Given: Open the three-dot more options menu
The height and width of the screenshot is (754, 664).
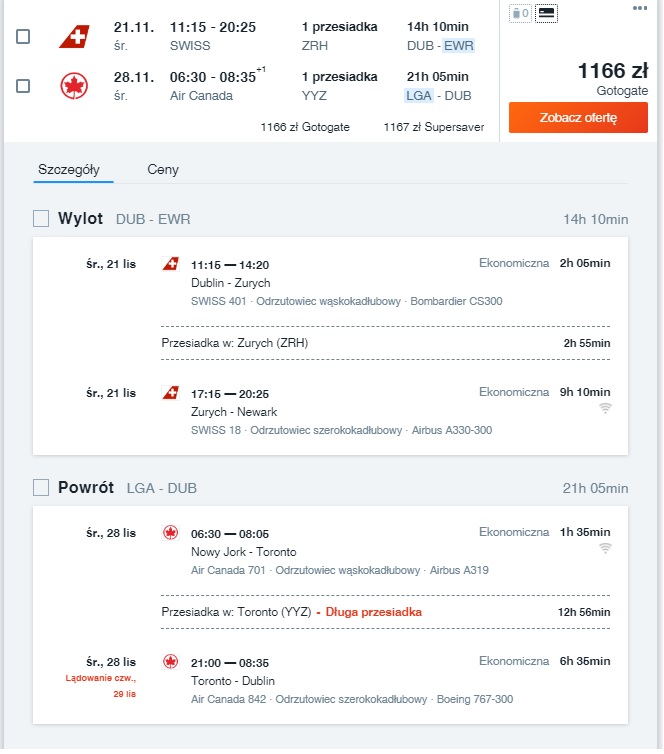Looking at the screenshot, I should (639, 8).
